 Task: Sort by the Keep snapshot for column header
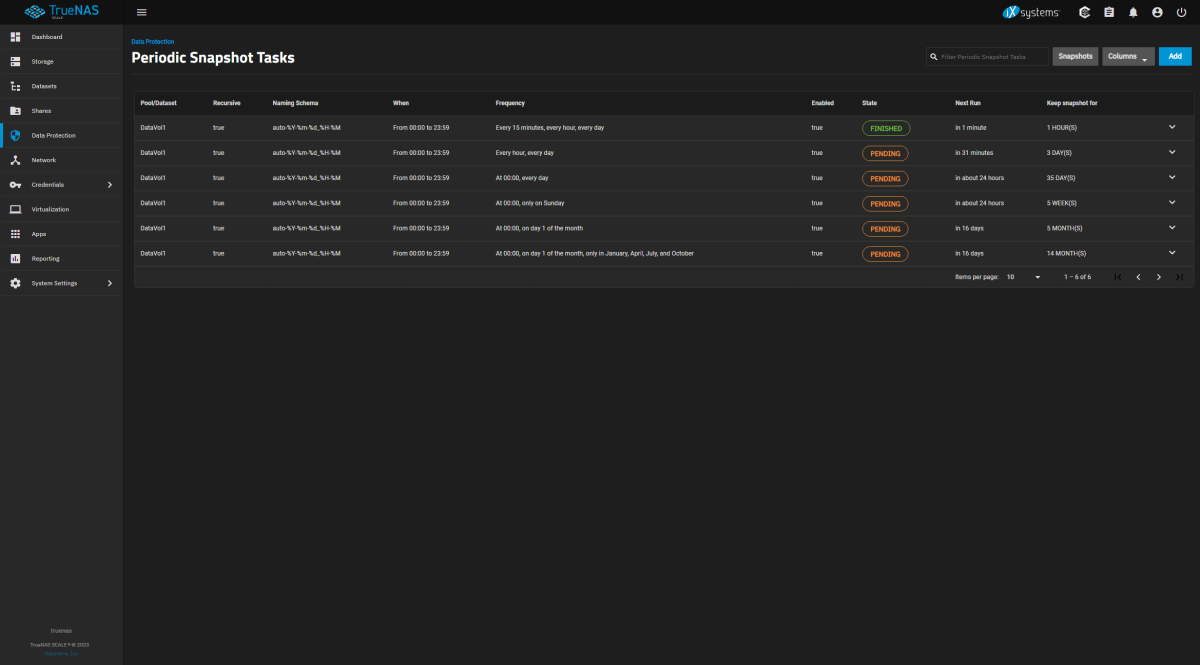point(1072,103)
